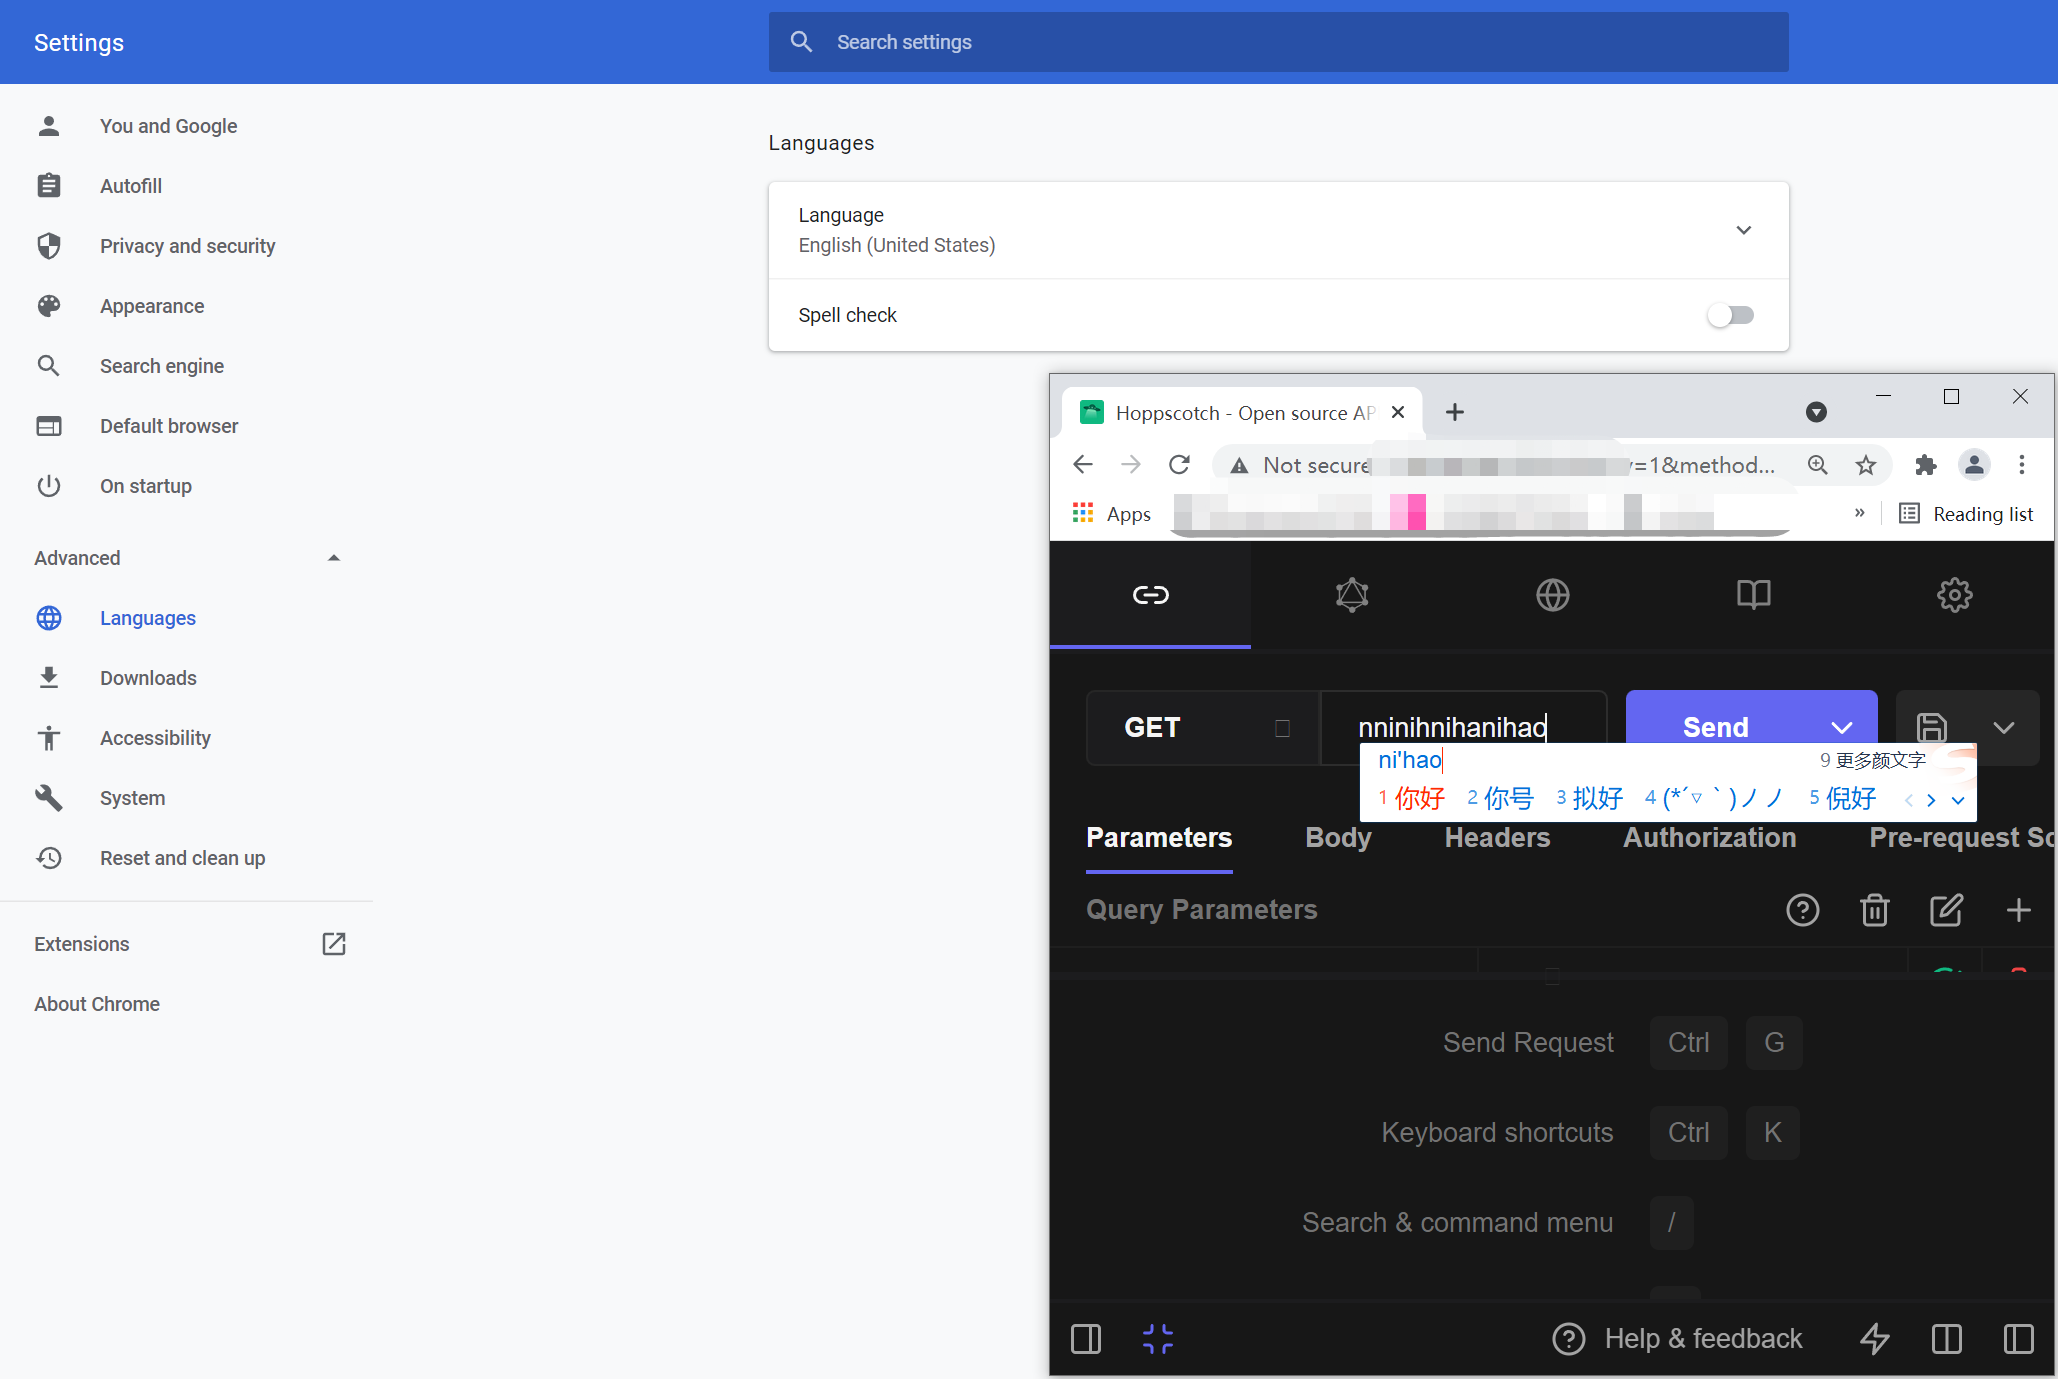Viewport: 2058px width, 1379px height.
Task: Click the Query Parameters help icon
Action: tap(1802, 910)
